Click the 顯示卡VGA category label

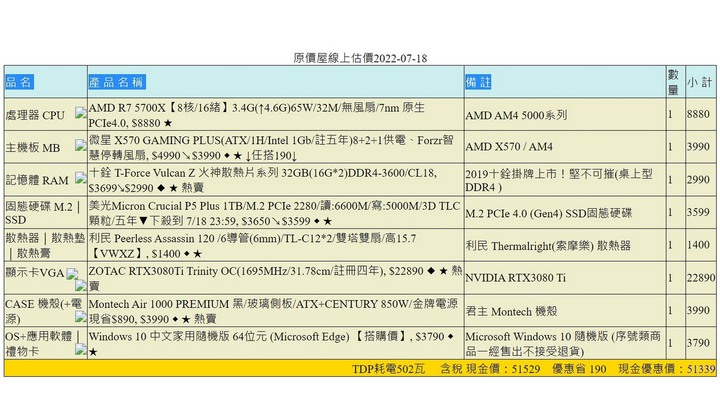(x=34, y=273)
